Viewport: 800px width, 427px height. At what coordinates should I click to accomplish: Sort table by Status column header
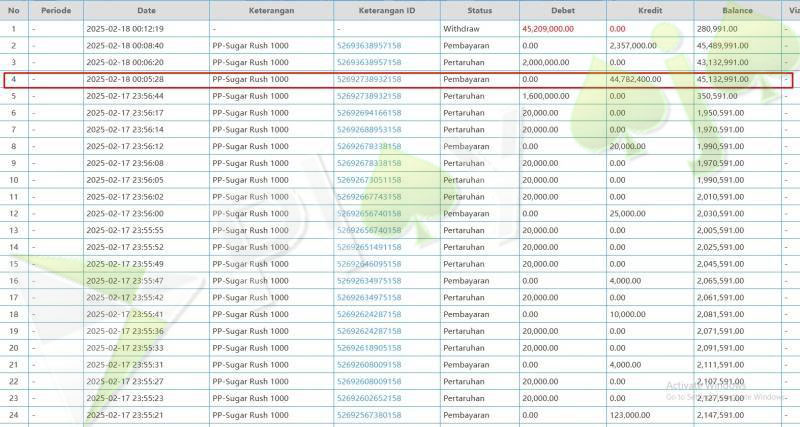pyautogui.click(x=479, y=10)
